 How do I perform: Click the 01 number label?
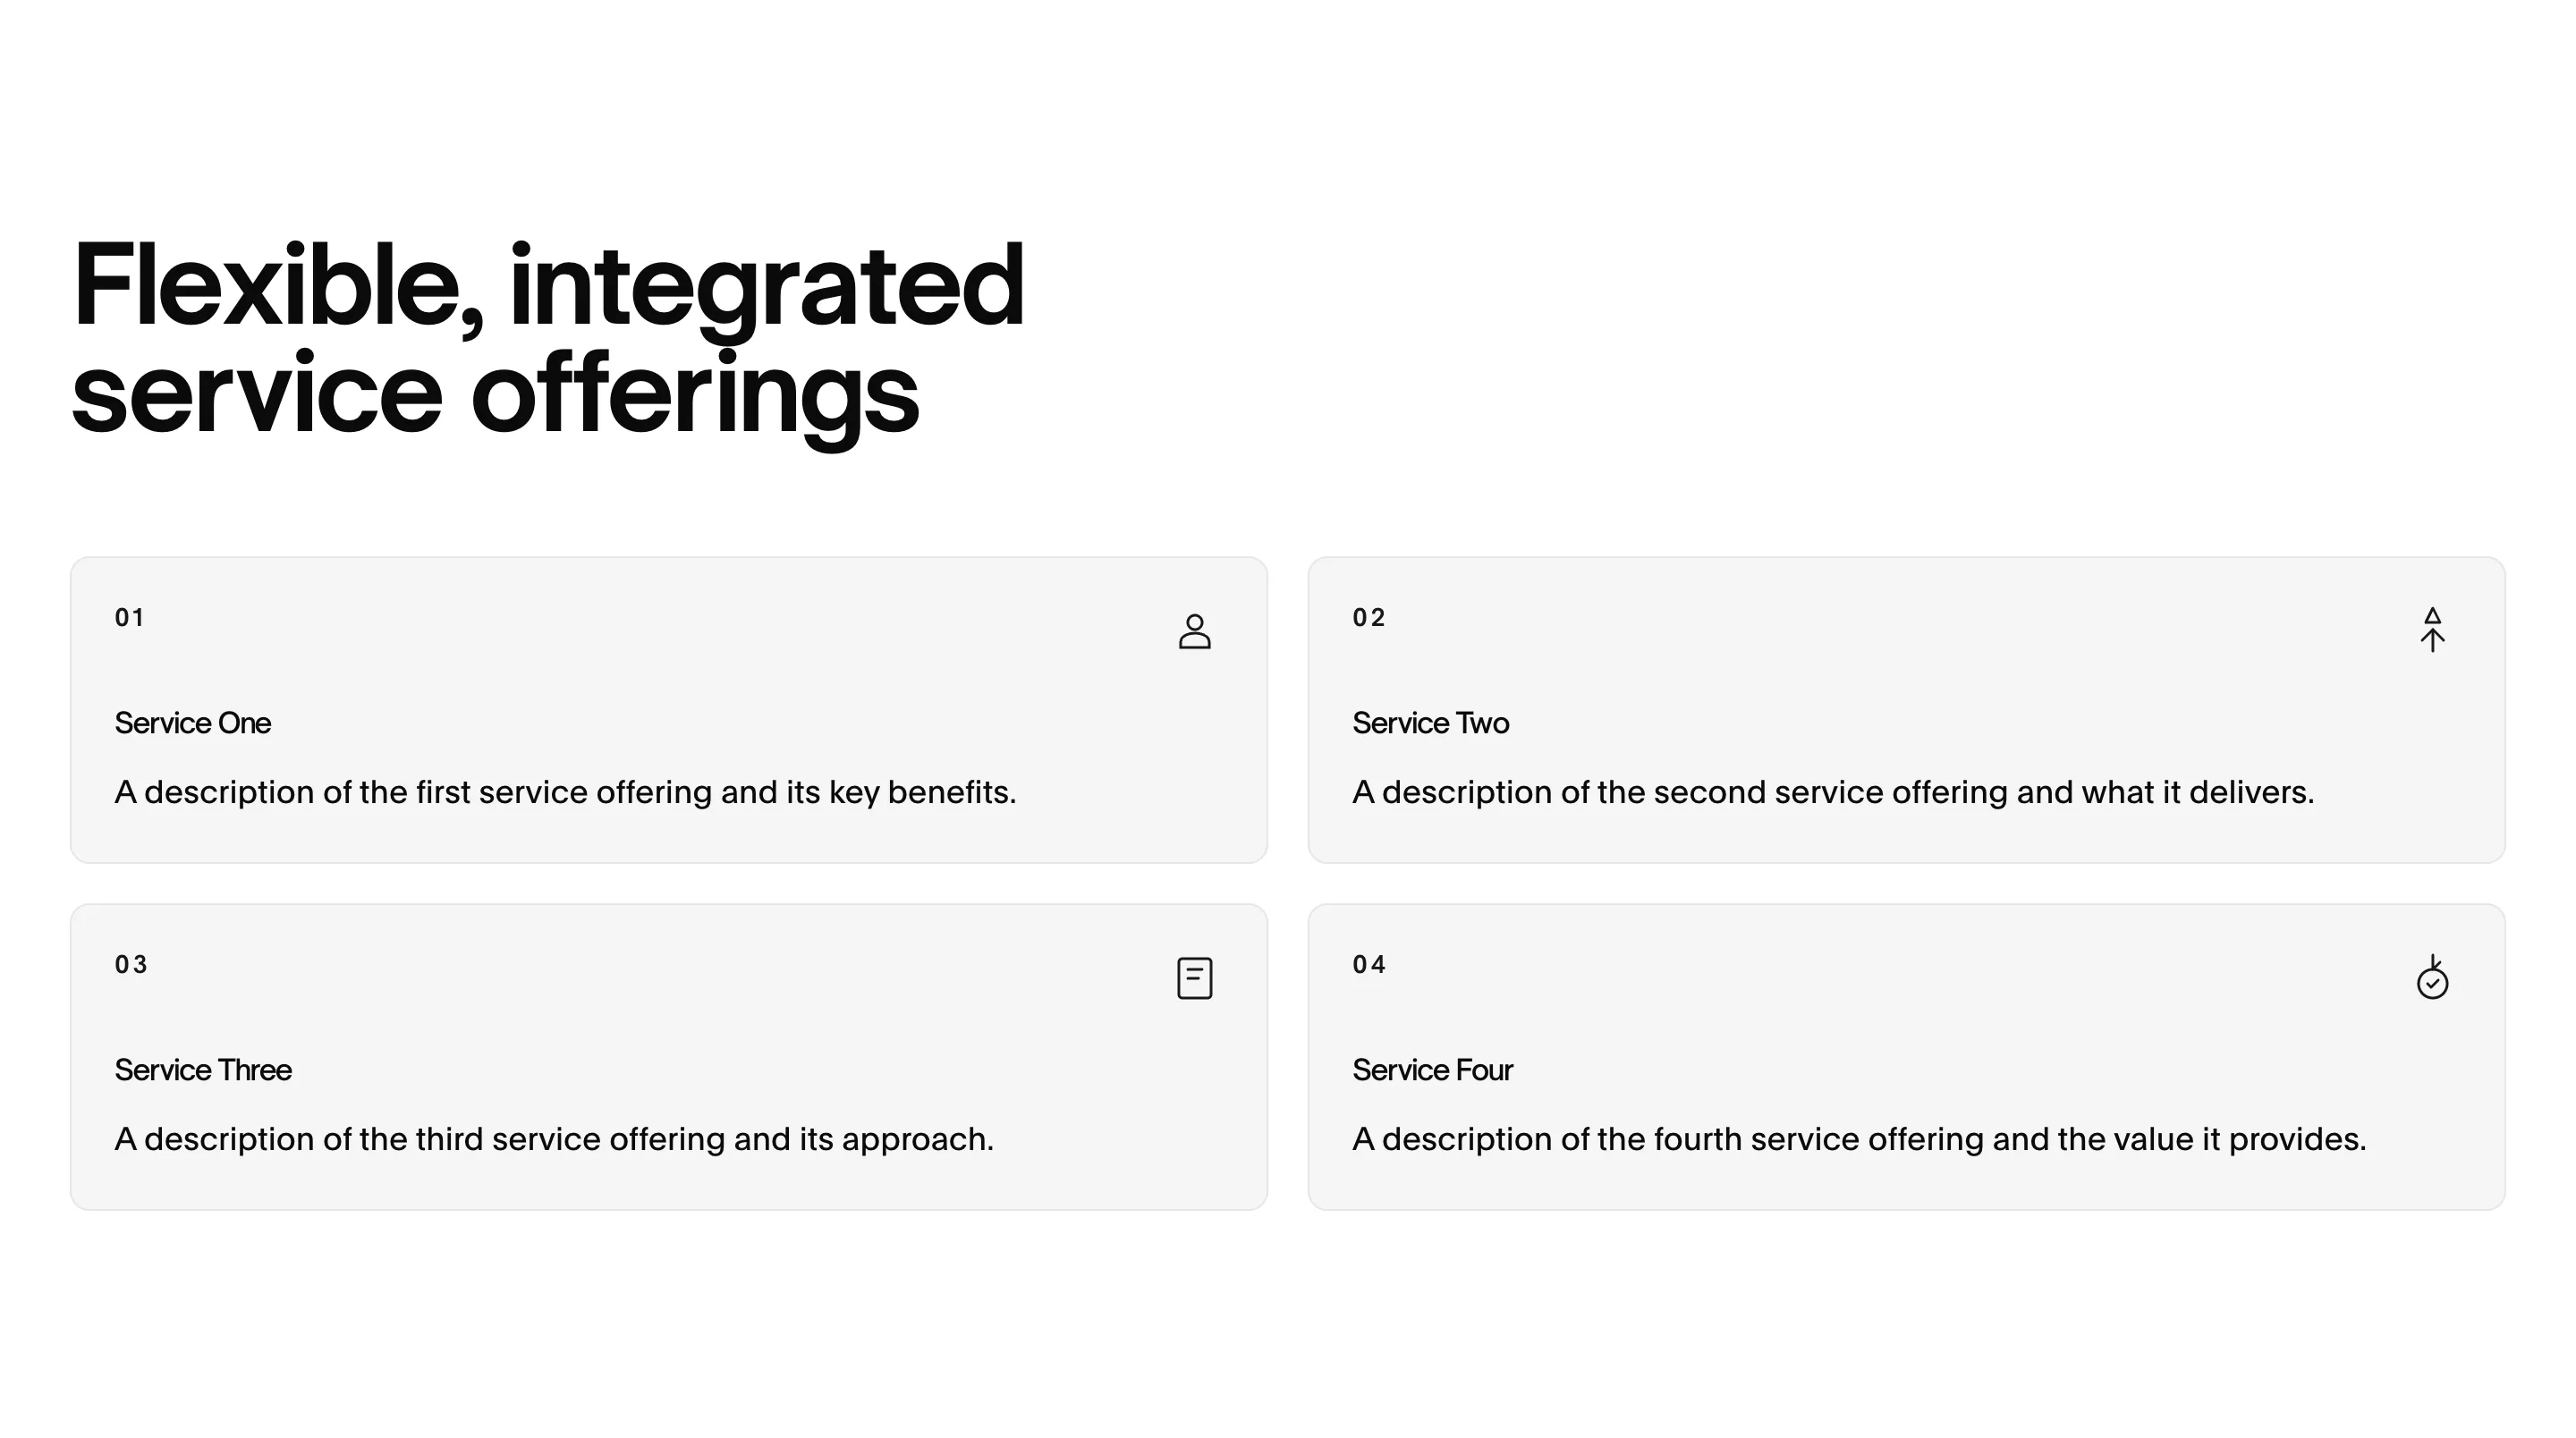[x=129, y=618]
